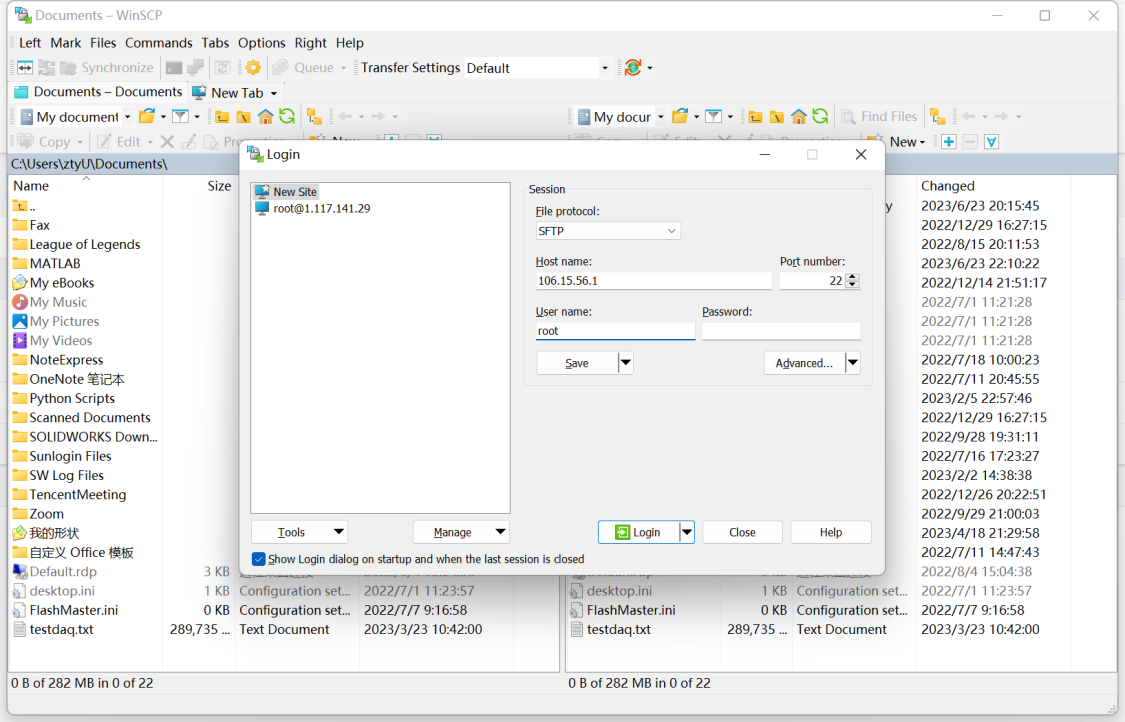This screenshot has width=1125, height=722.
Task: Go to parent directory in right panel
Action: tap(756, 116)
